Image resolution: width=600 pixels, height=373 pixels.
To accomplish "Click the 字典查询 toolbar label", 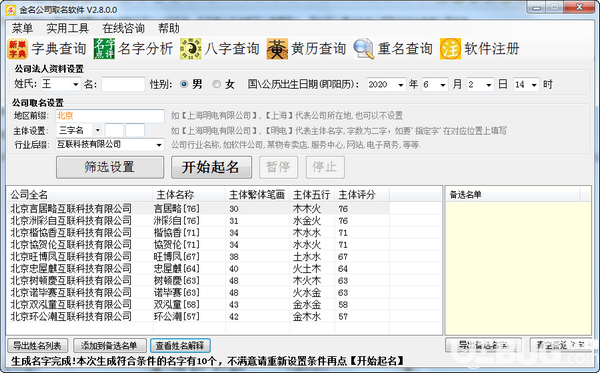I will 59,49.
